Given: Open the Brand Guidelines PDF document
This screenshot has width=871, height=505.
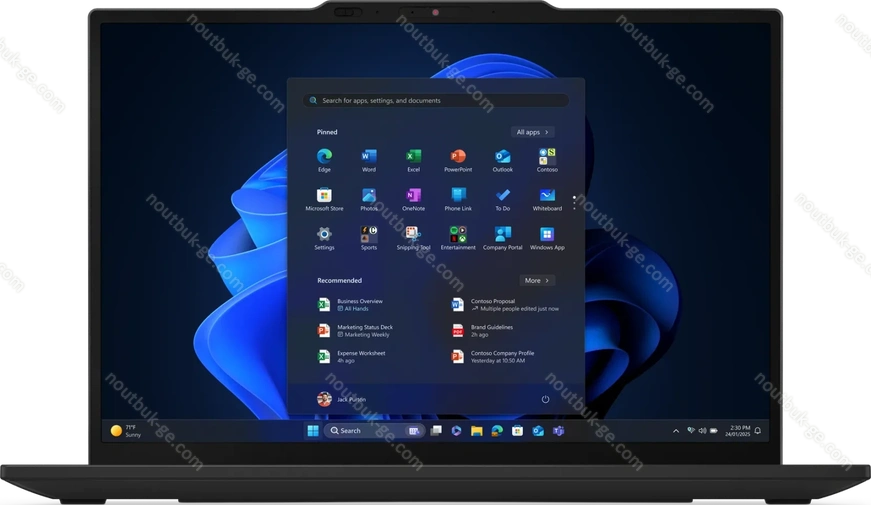Looking at the screenshot, I should click(x=491, y=330).
